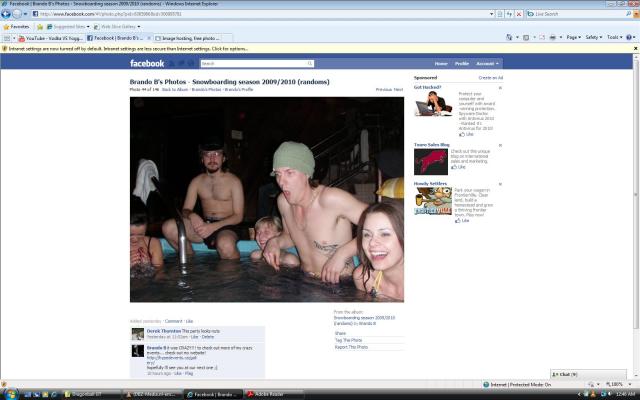The height and width of the screenshot is (400, 640).
Task: Like the Touro Sales Blog ad
Action: tap(459, 167)
